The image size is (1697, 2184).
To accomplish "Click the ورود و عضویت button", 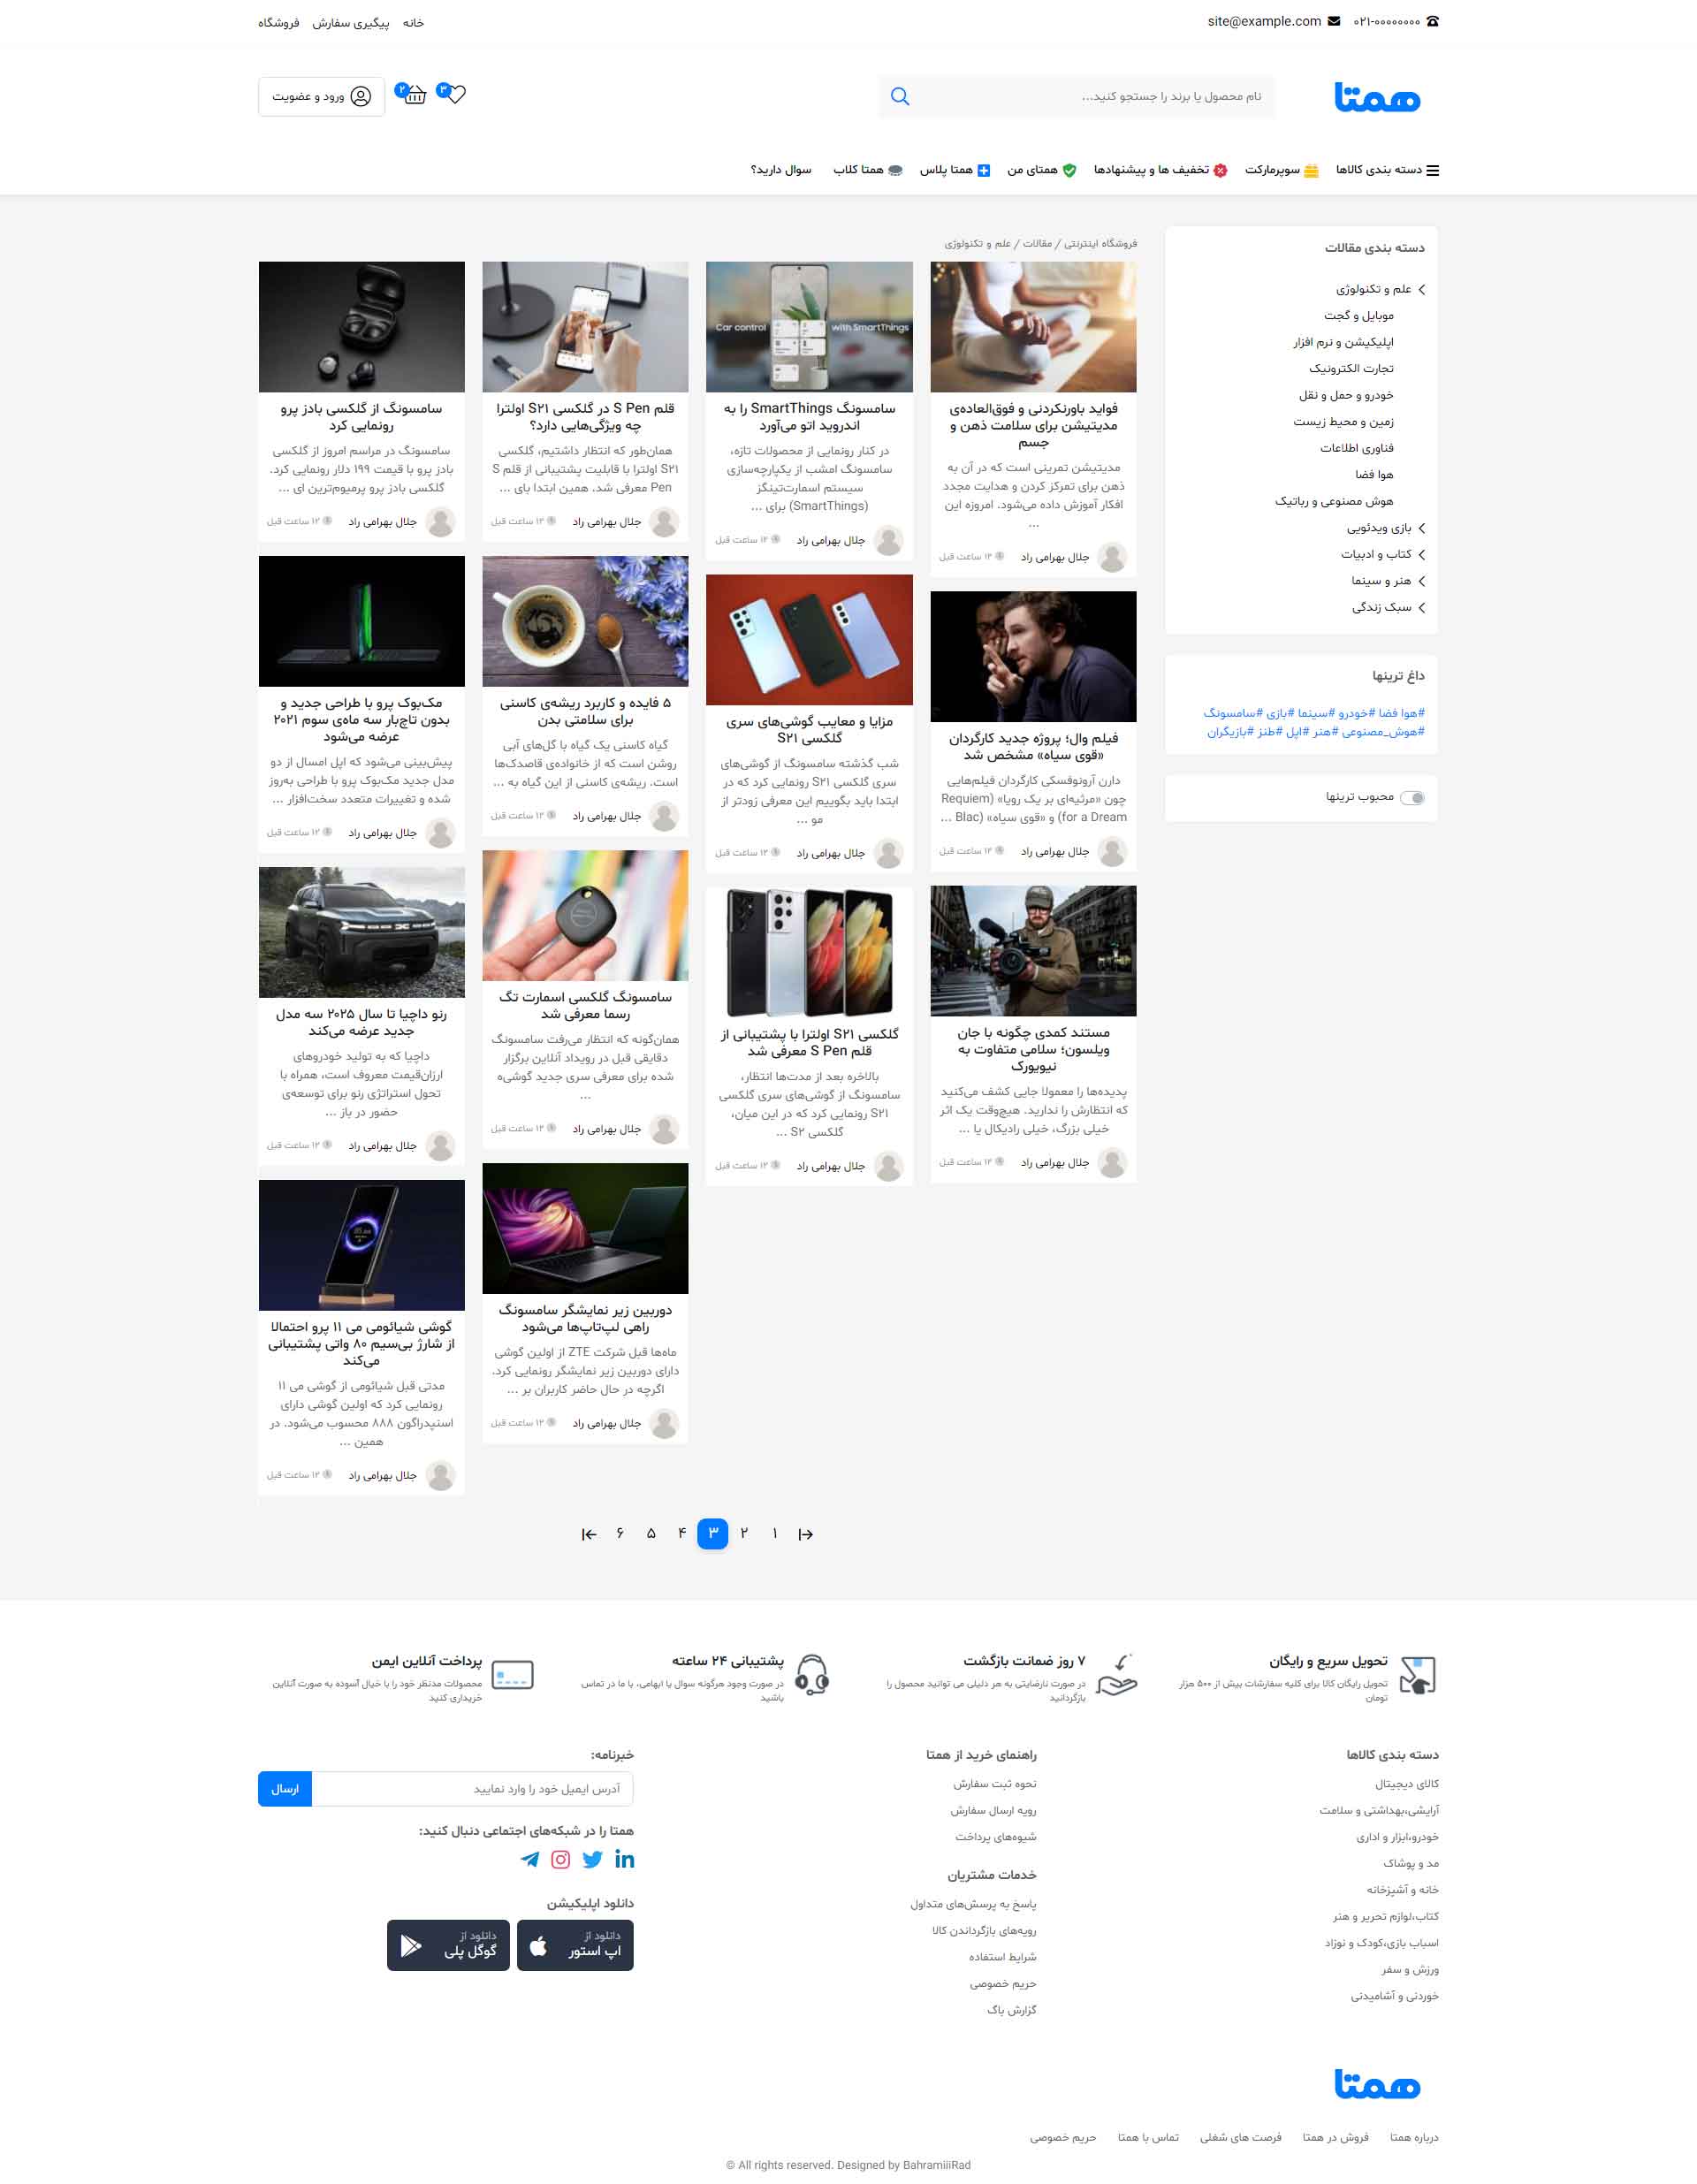I will tap(321, 97).
